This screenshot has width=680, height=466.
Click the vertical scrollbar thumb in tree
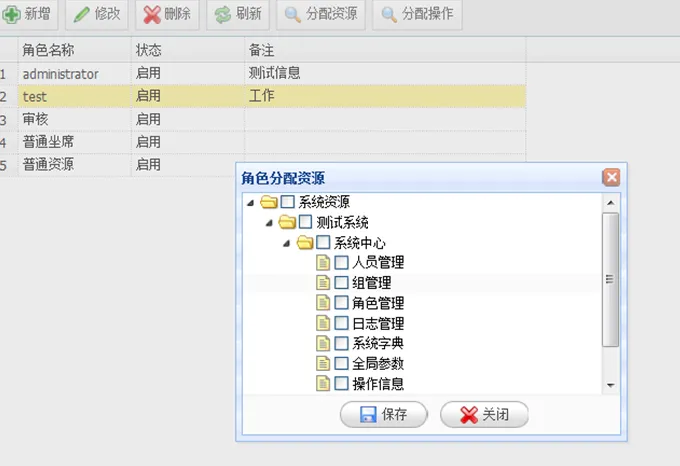point(611,280)
